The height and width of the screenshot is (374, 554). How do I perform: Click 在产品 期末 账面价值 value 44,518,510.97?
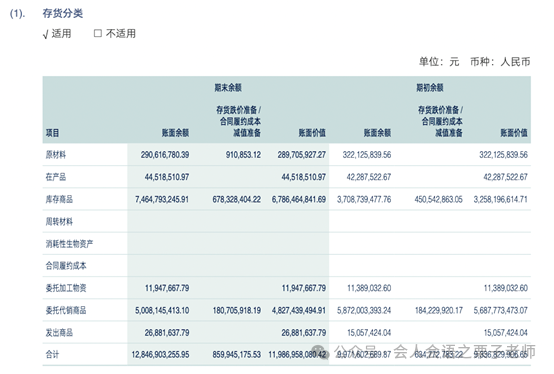[x=303, y=177]
